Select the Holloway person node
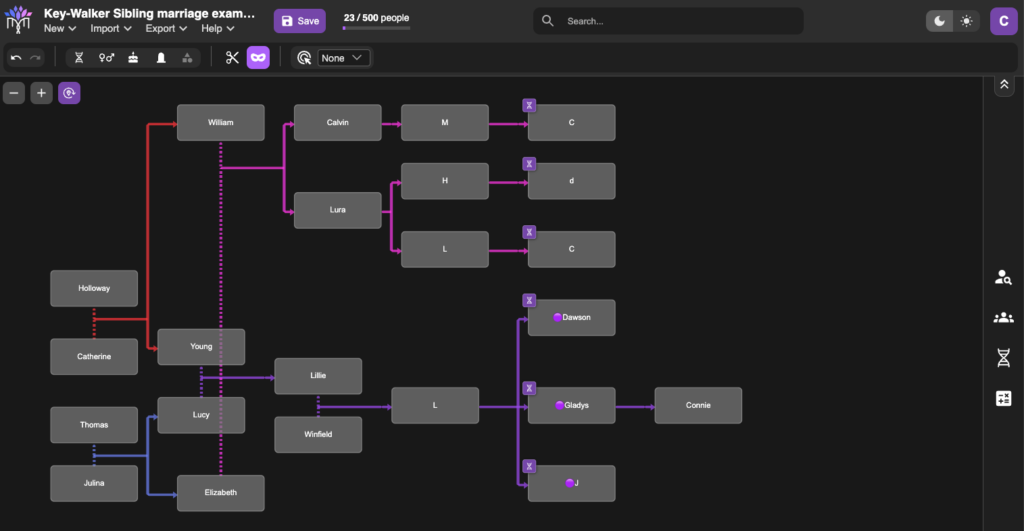This screenshot has height=531, width=1024. tap(94, 288)
